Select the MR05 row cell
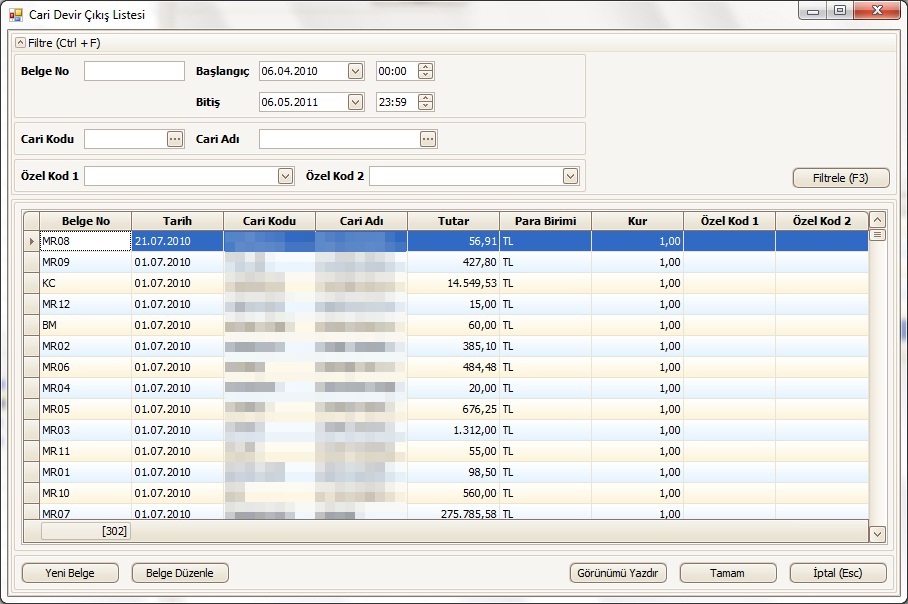This screenshot has height=604, width=908. pyautogui.click(x=86, y=409)
